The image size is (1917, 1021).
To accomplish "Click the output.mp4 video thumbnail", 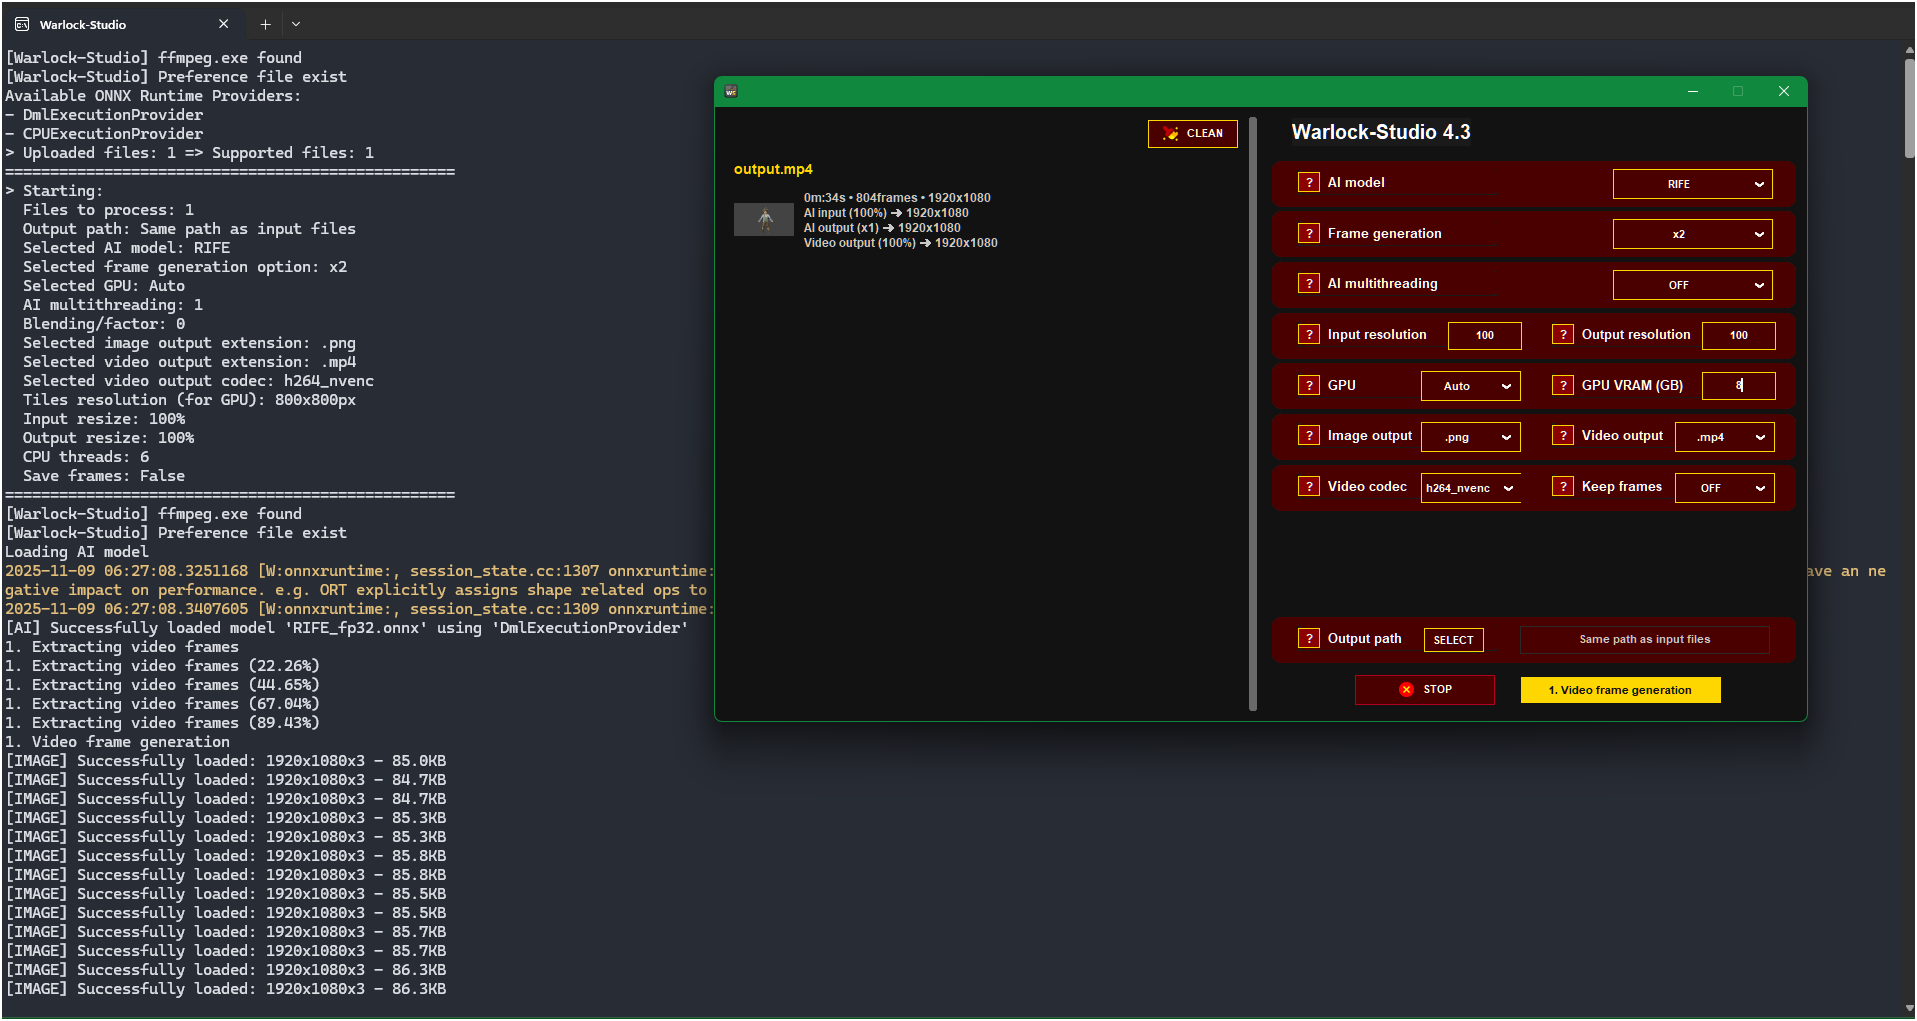I will pyautogui.click(x=764, y=220).
